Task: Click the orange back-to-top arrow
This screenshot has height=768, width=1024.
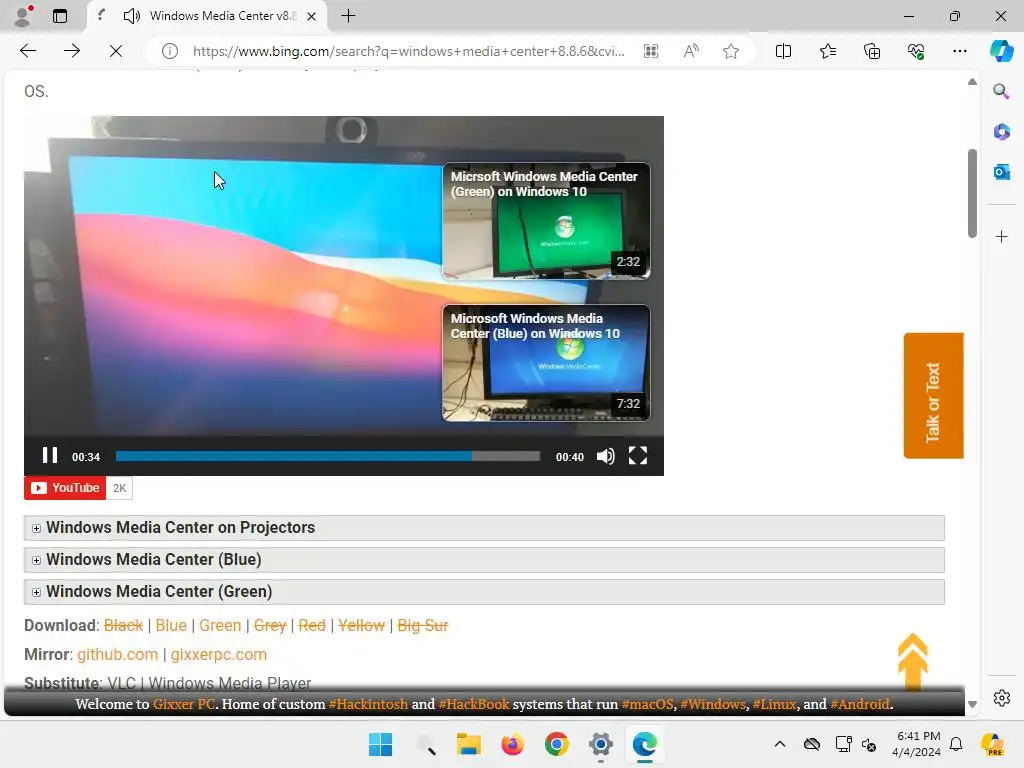Action: coord(912,660)
